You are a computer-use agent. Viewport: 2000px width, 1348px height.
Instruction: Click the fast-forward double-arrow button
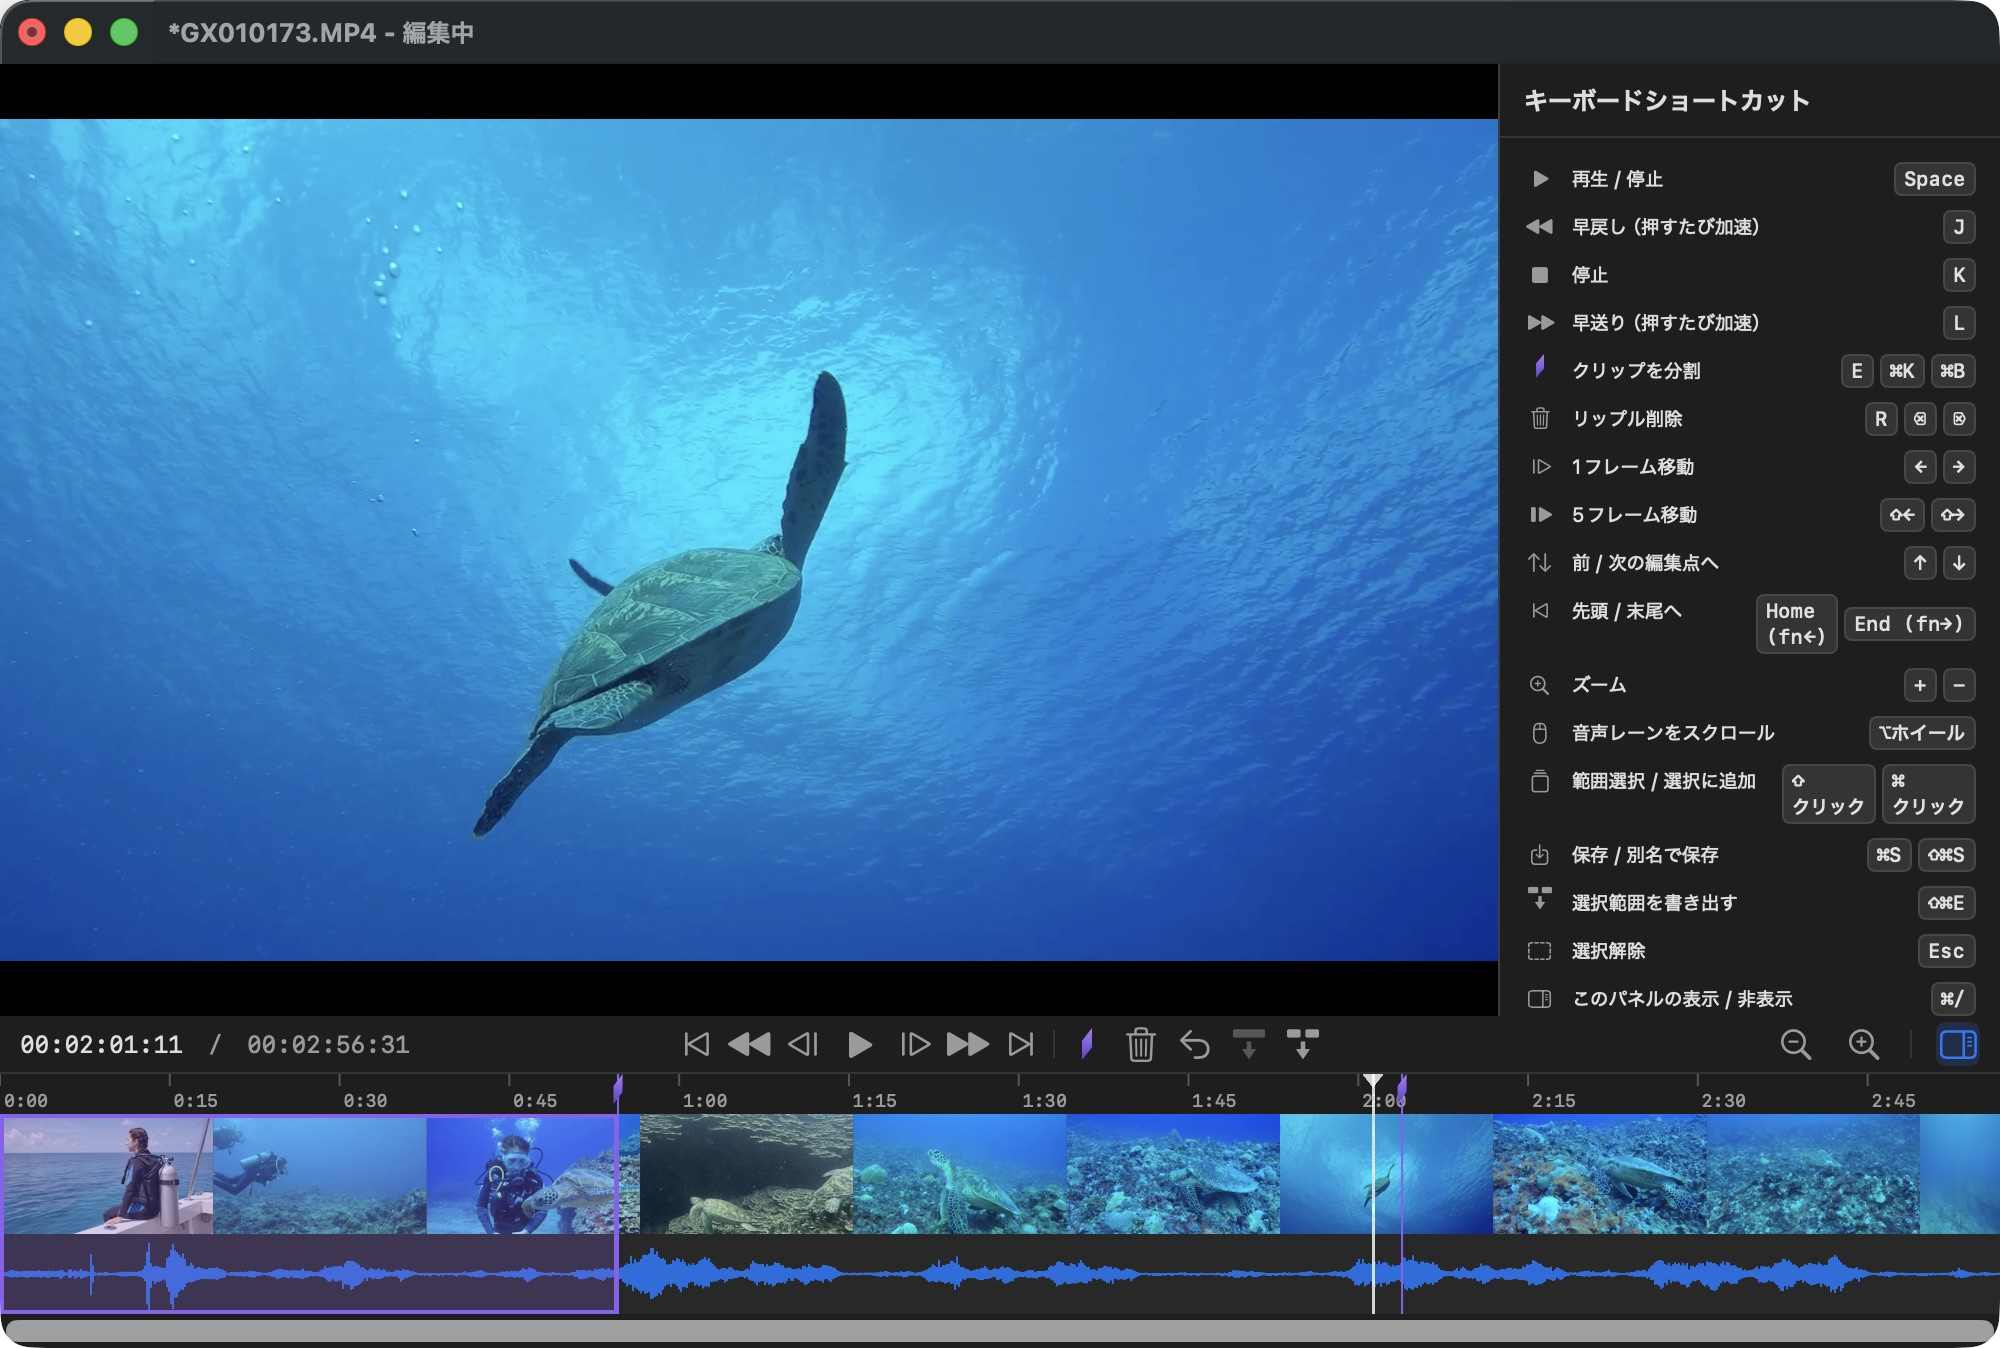pos(967,1044)
